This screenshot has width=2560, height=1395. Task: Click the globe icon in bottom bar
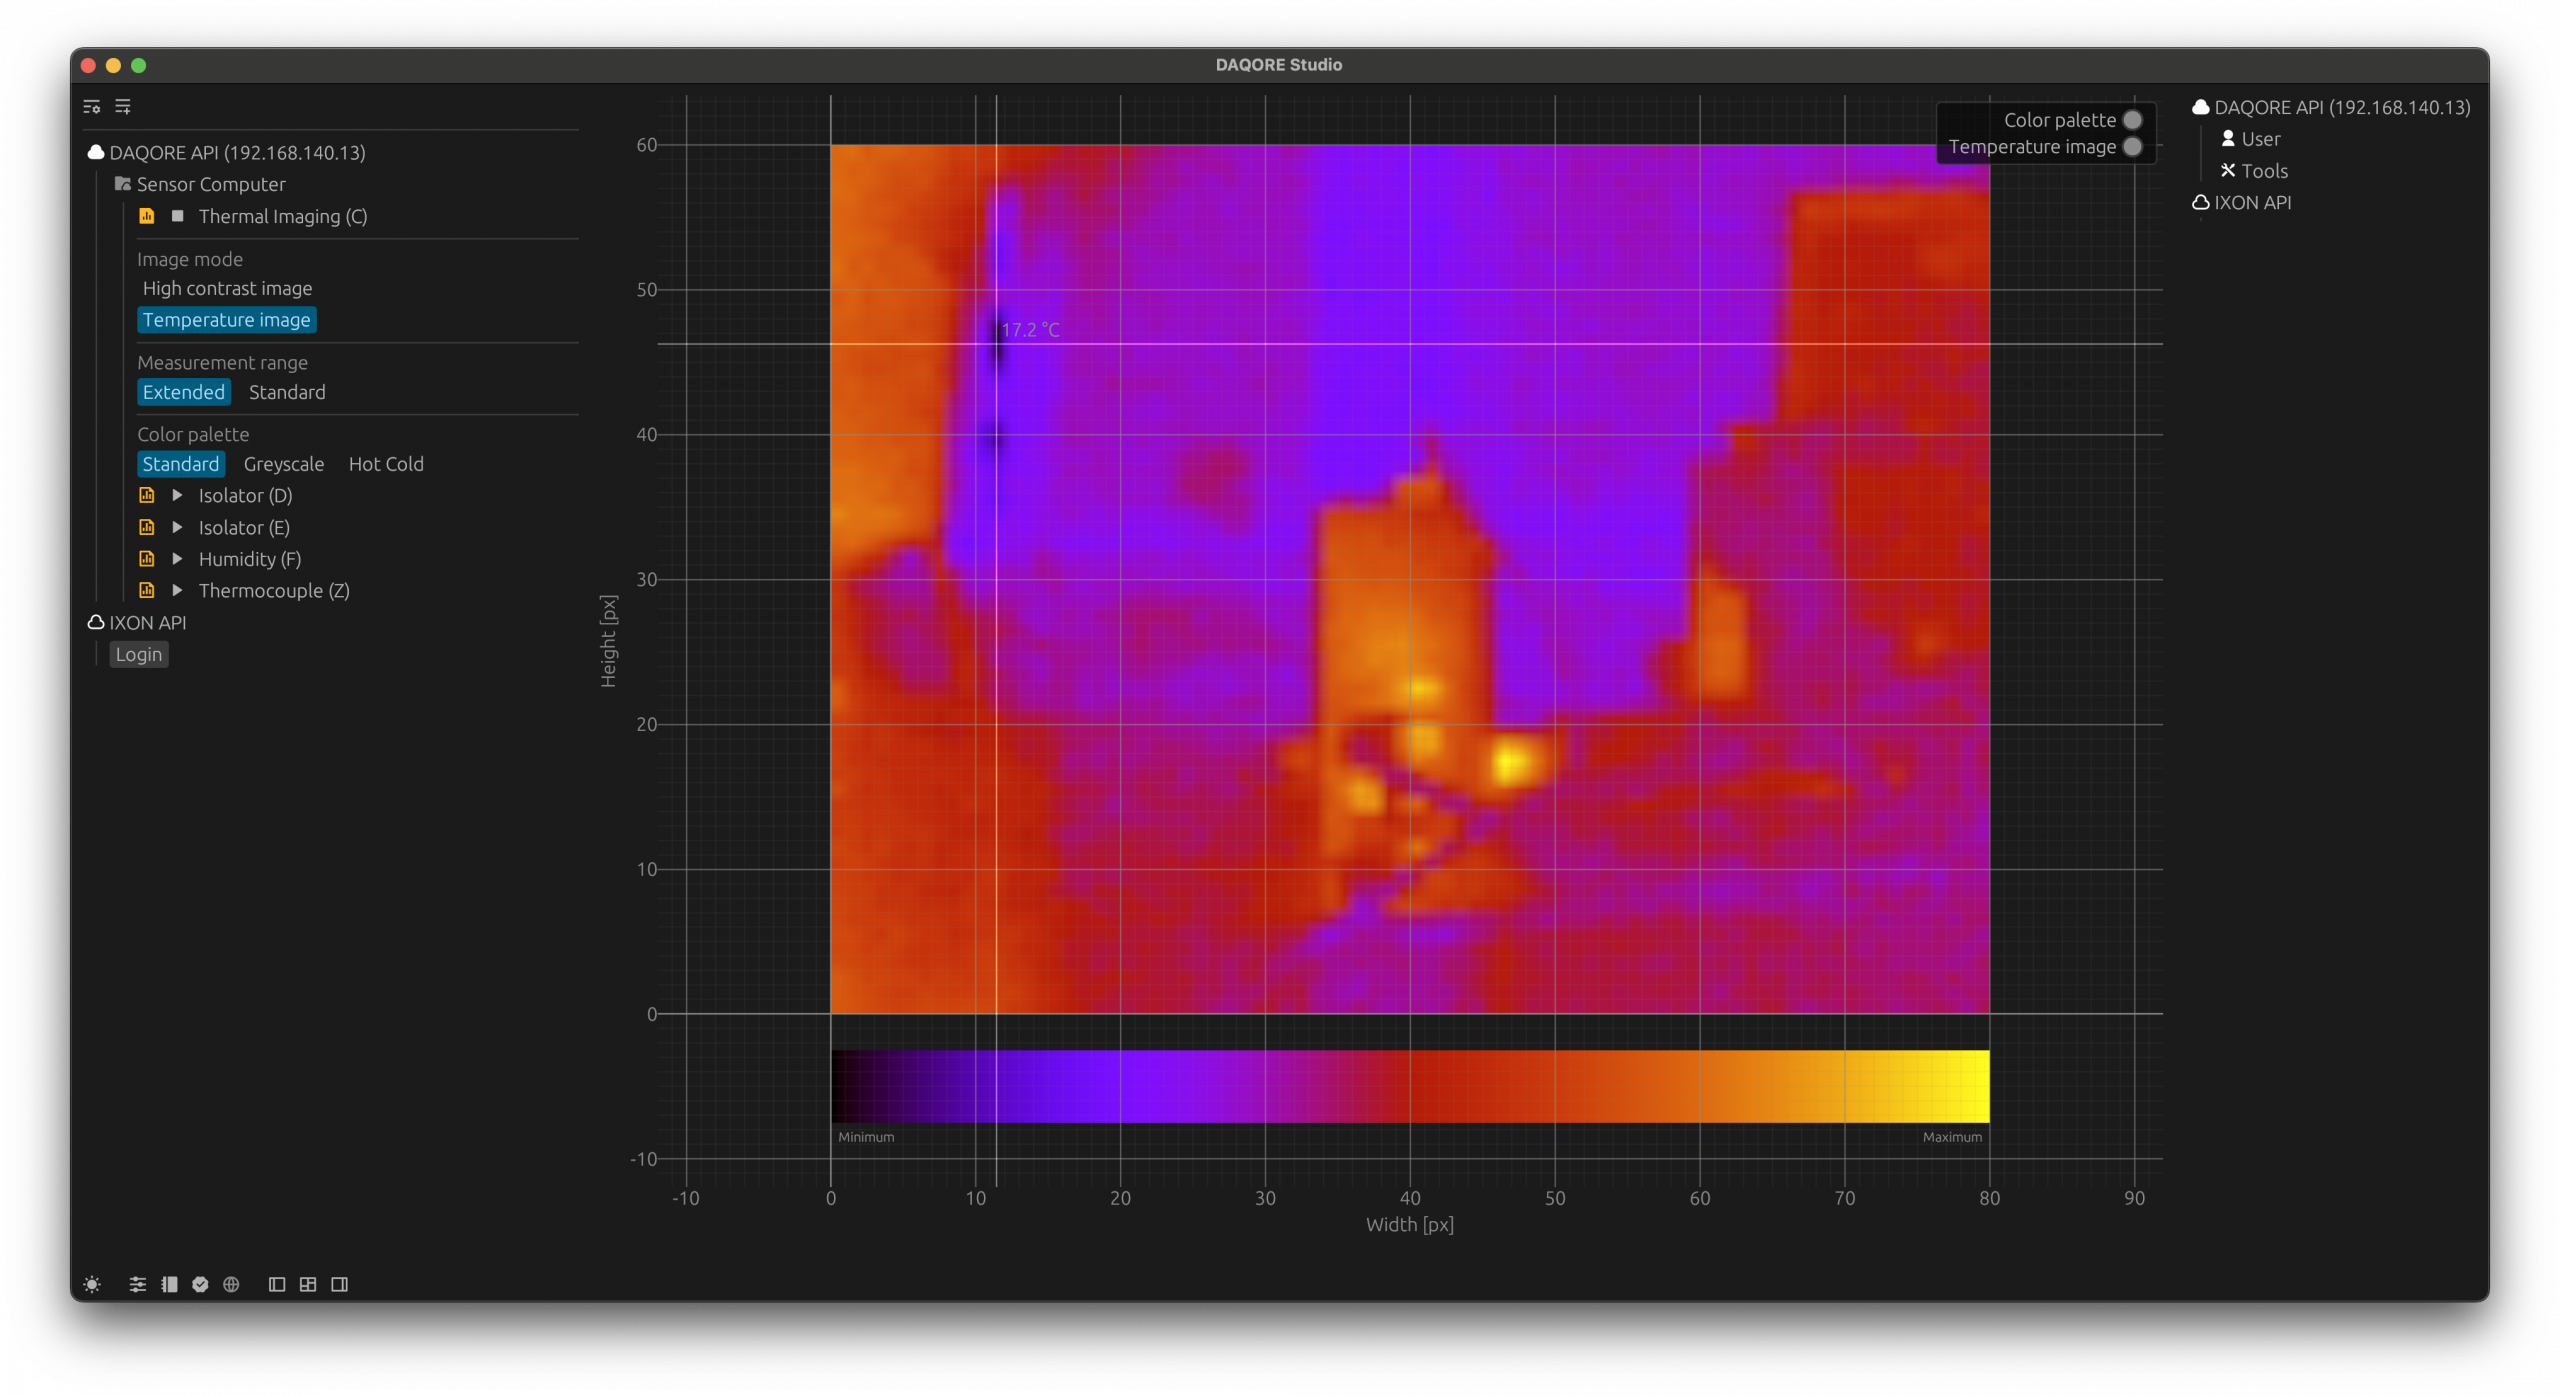[231, 1284]
